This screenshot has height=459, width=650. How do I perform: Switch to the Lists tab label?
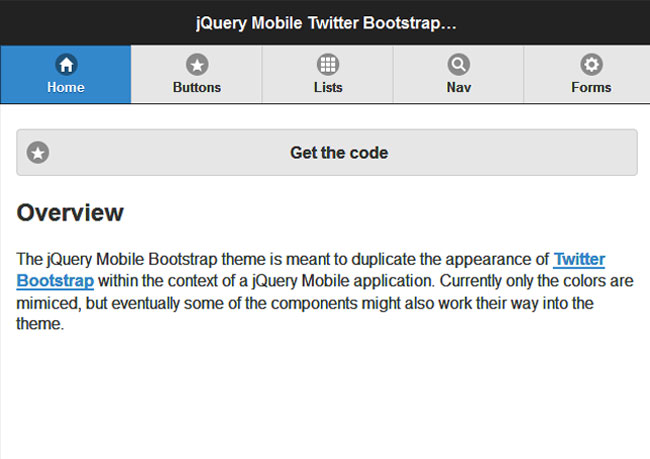328,87
